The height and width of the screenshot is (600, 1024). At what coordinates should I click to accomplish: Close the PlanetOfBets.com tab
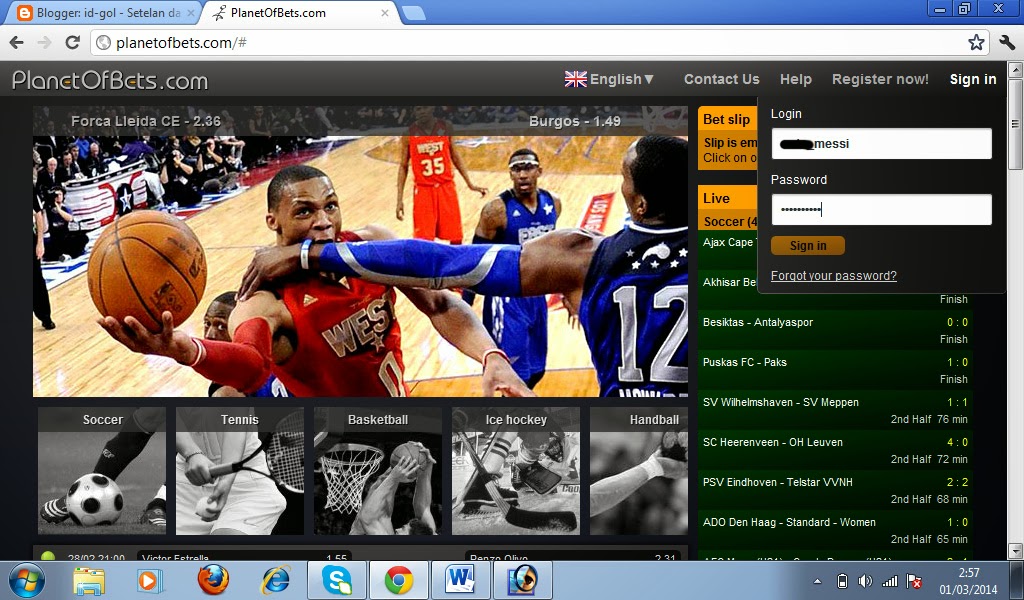[x=385, y=12]
